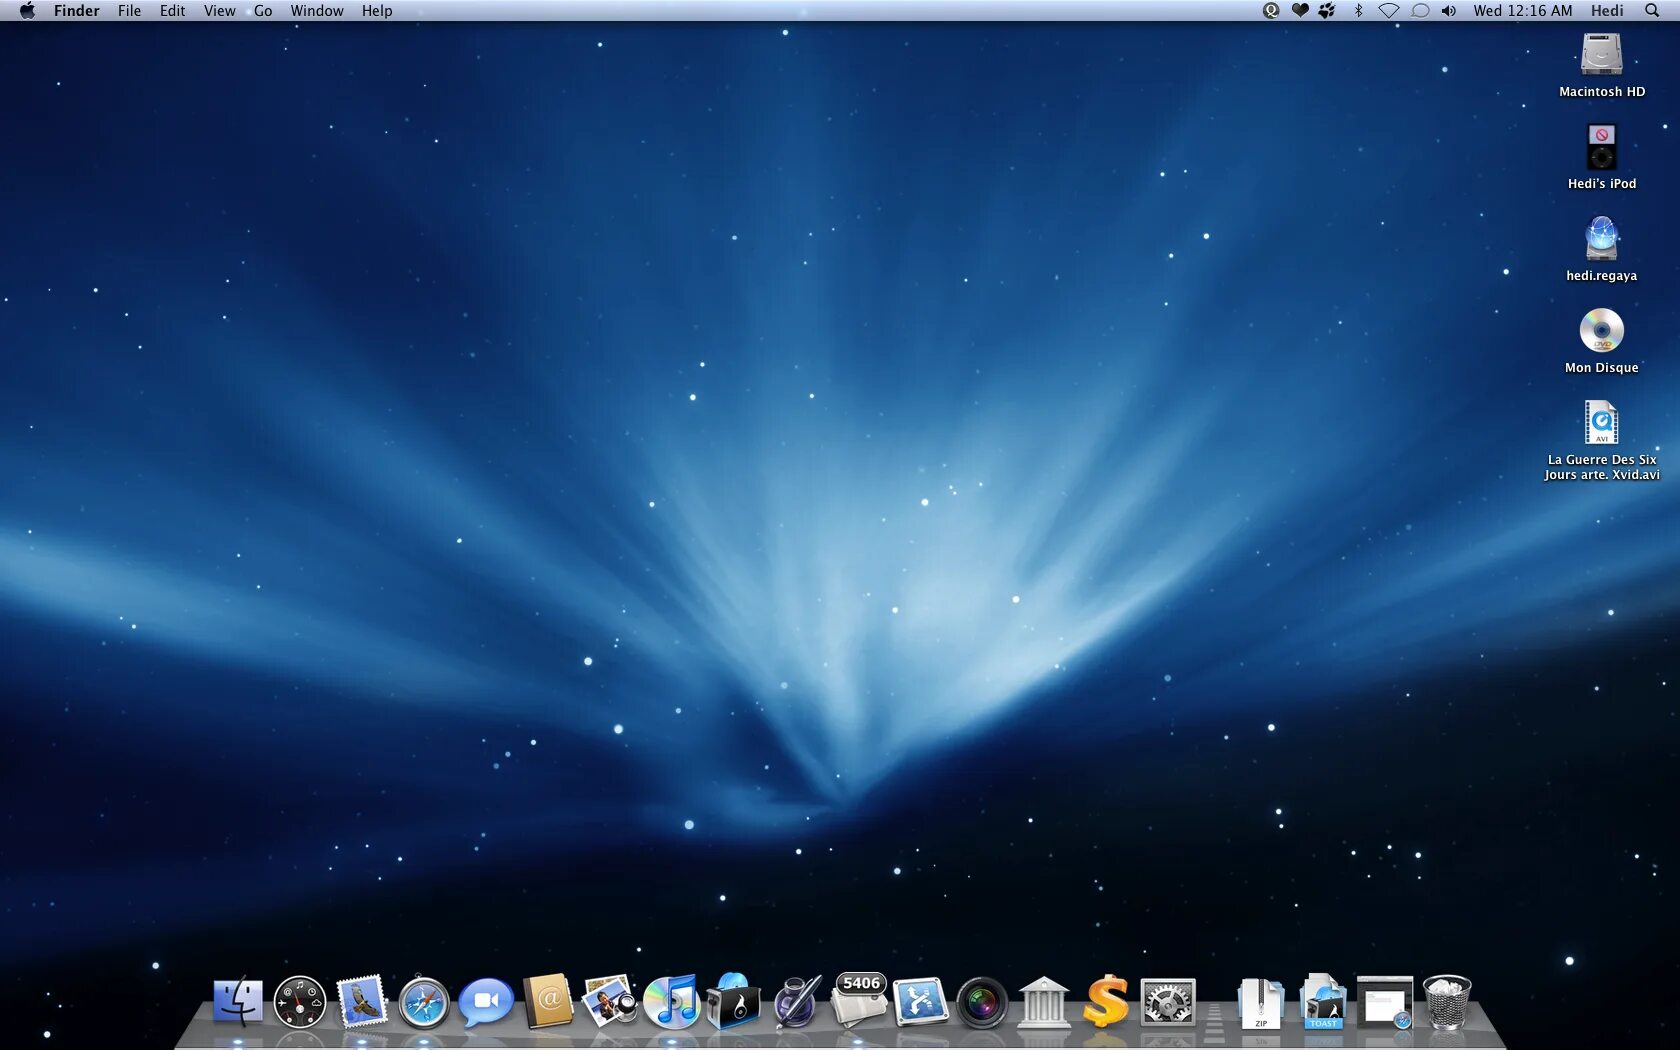
Task: Open the inkwell and quill app in Dock
Action: click(797, 1001)
